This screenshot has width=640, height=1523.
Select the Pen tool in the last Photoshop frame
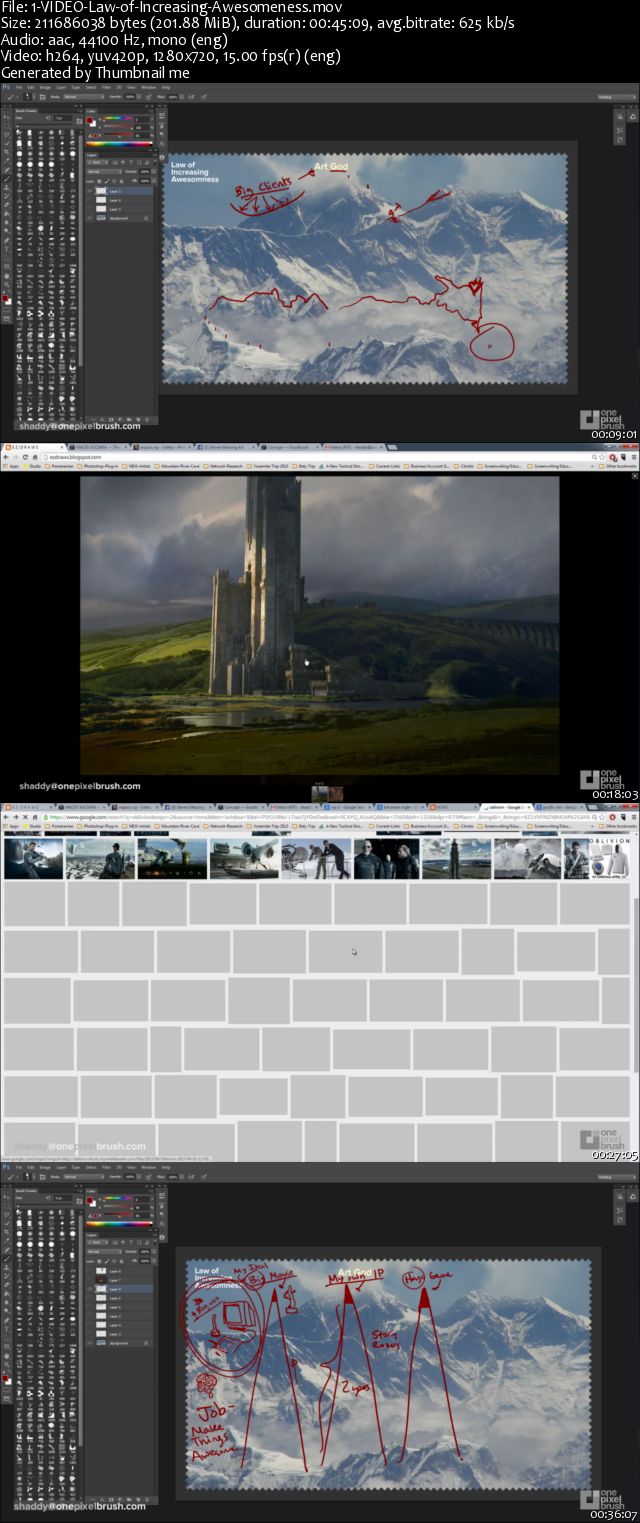tap(6, 1320)
